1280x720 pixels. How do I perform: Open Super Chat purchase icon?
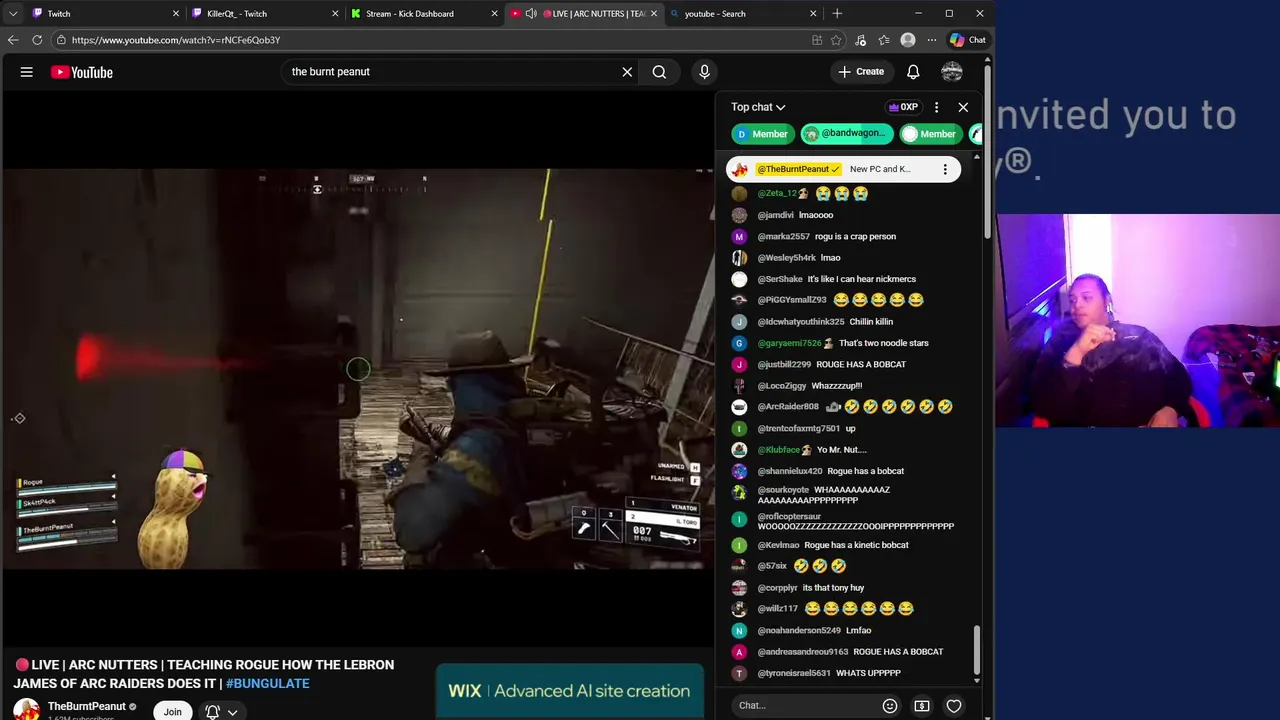[922, 706]
